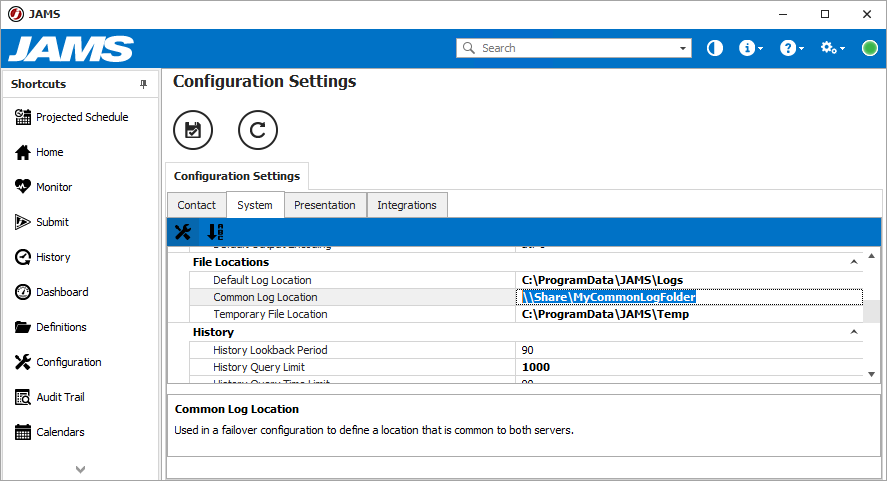Click the JAMS logo in header

71,49
